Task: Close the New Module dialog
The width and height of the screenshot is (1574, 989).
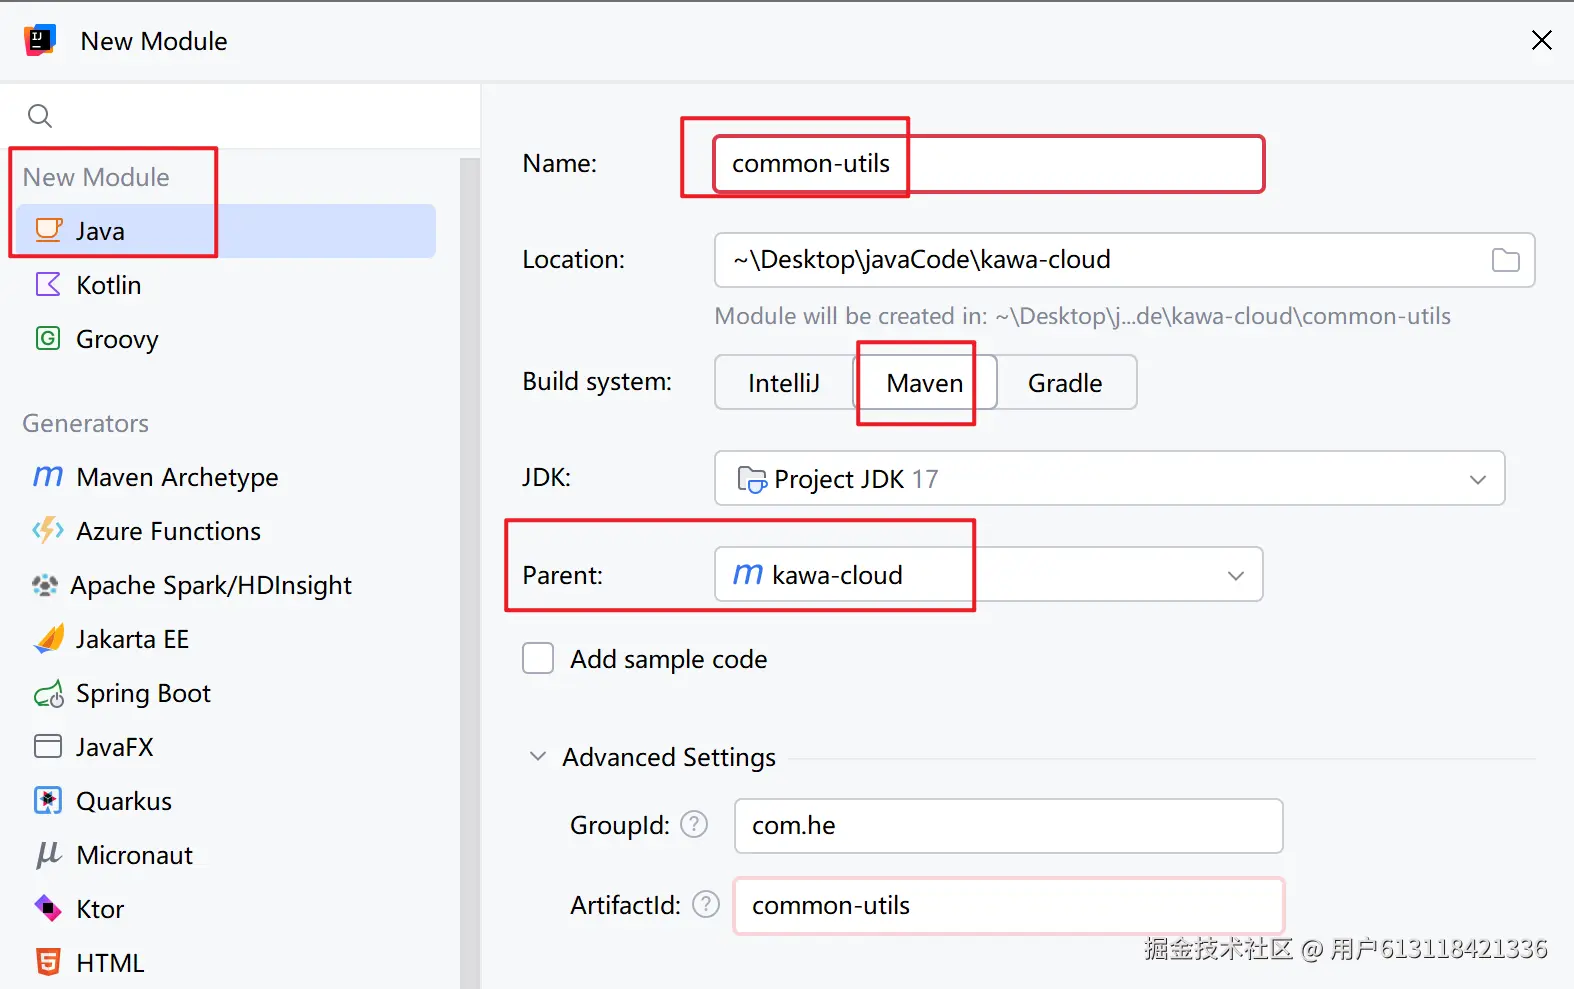Action: pyautogui.click(x=1541, y=40)
